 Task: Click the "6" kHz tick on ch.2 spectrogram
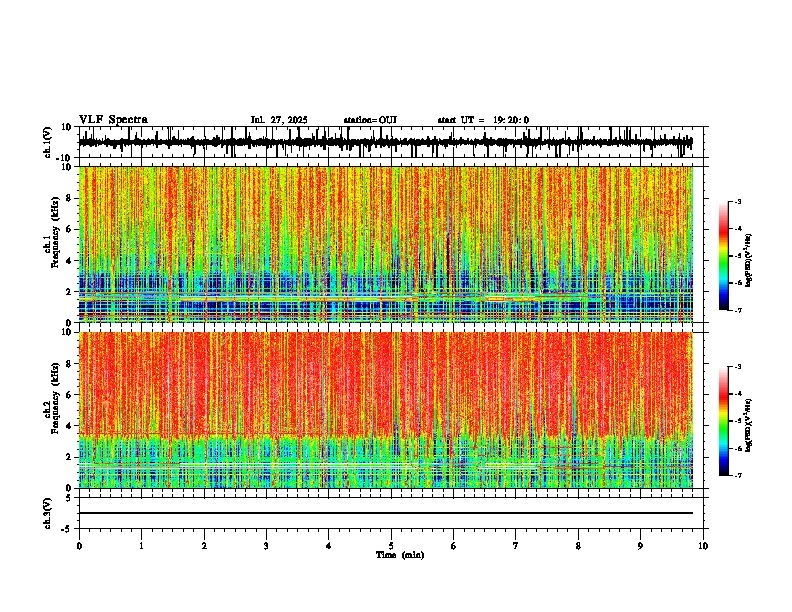69,395
